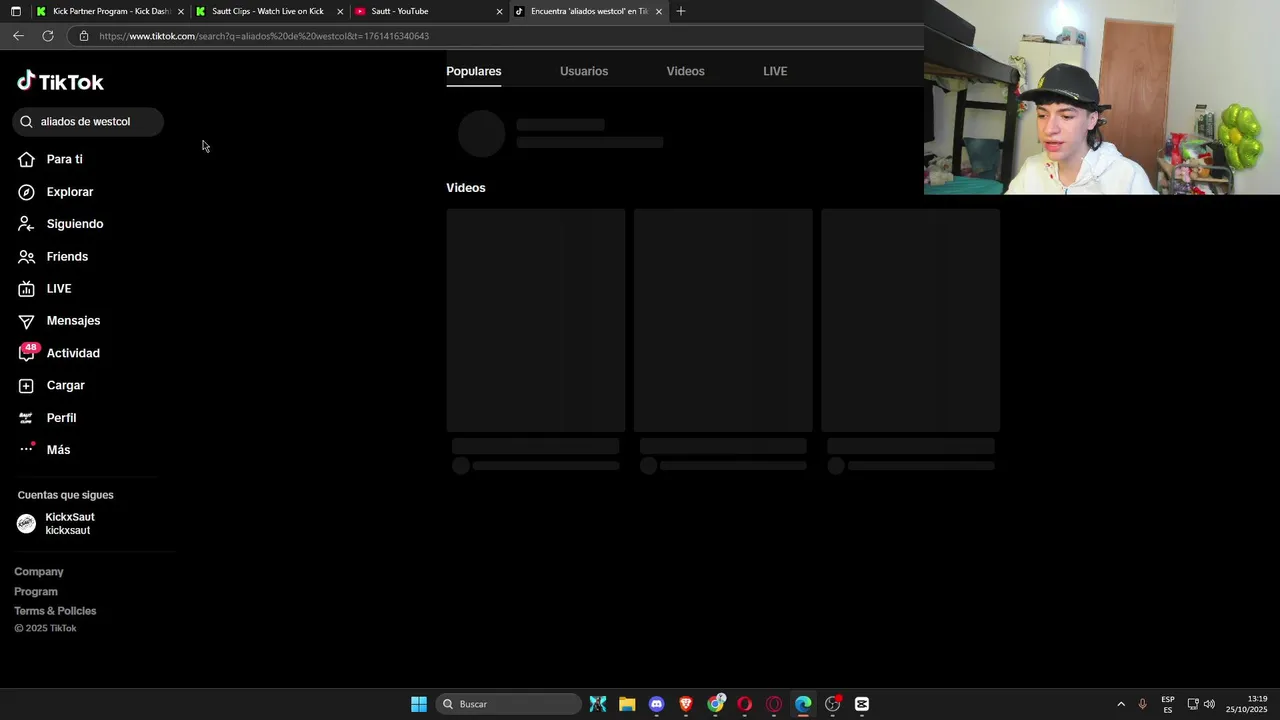Screen dimensions: 1280x720
Task: Open the Program footer link
Action: (x=36, y=592)
